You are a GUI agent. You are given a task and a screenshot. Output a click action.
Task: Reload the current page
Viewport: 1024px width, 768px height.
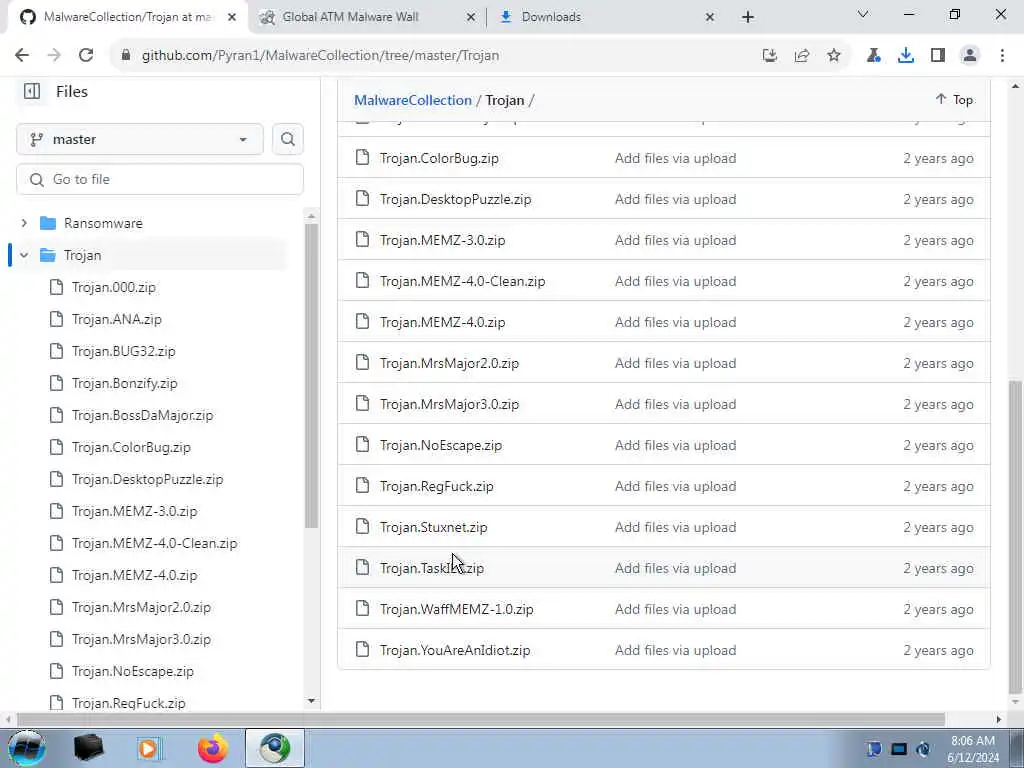86,56
